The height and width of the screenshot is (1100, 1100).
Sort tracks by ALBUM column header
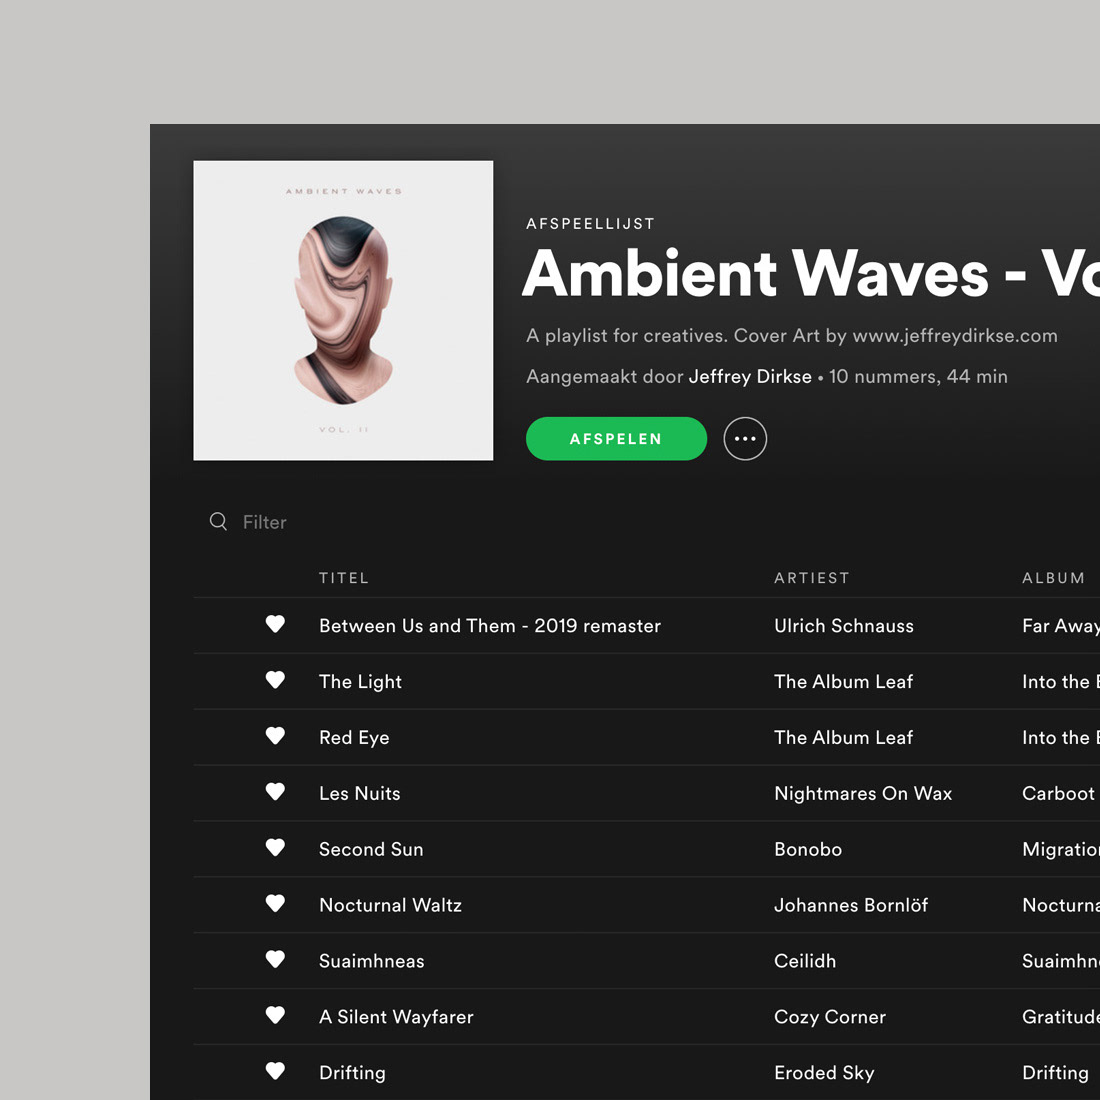(1053, 578)
